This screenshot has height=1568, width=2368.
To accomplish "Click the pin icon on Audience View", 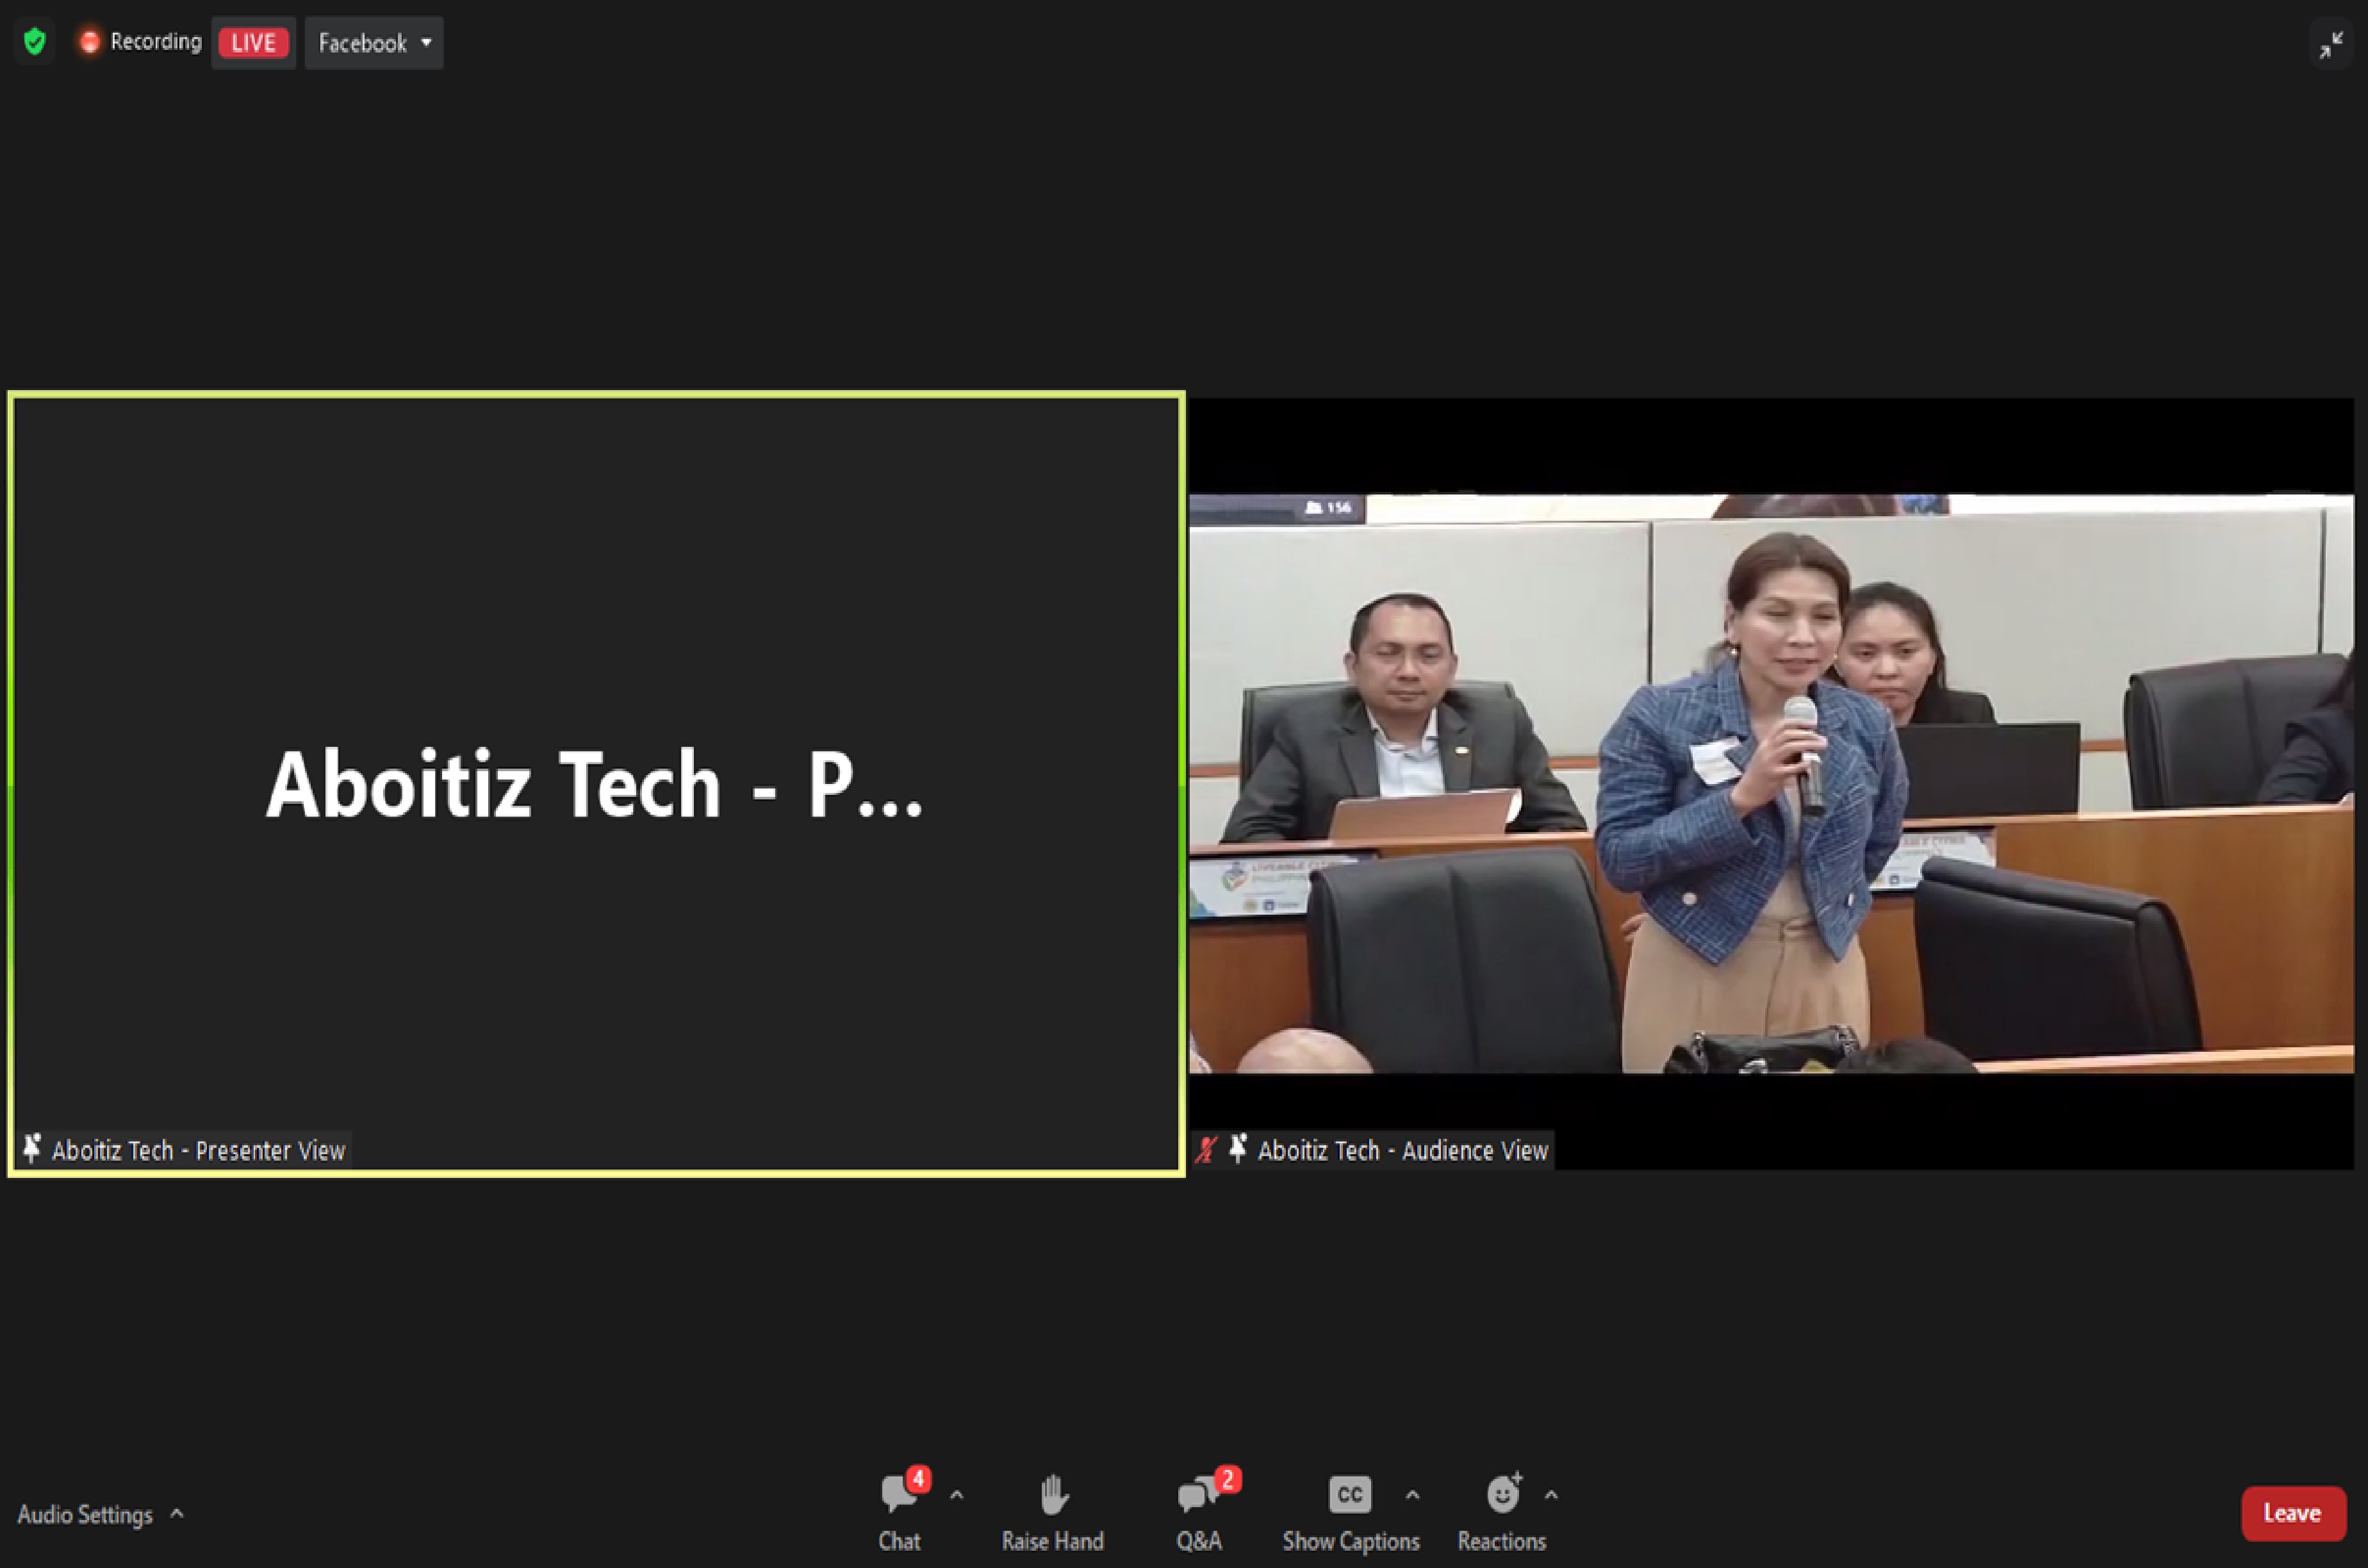I will 1238,1149.
